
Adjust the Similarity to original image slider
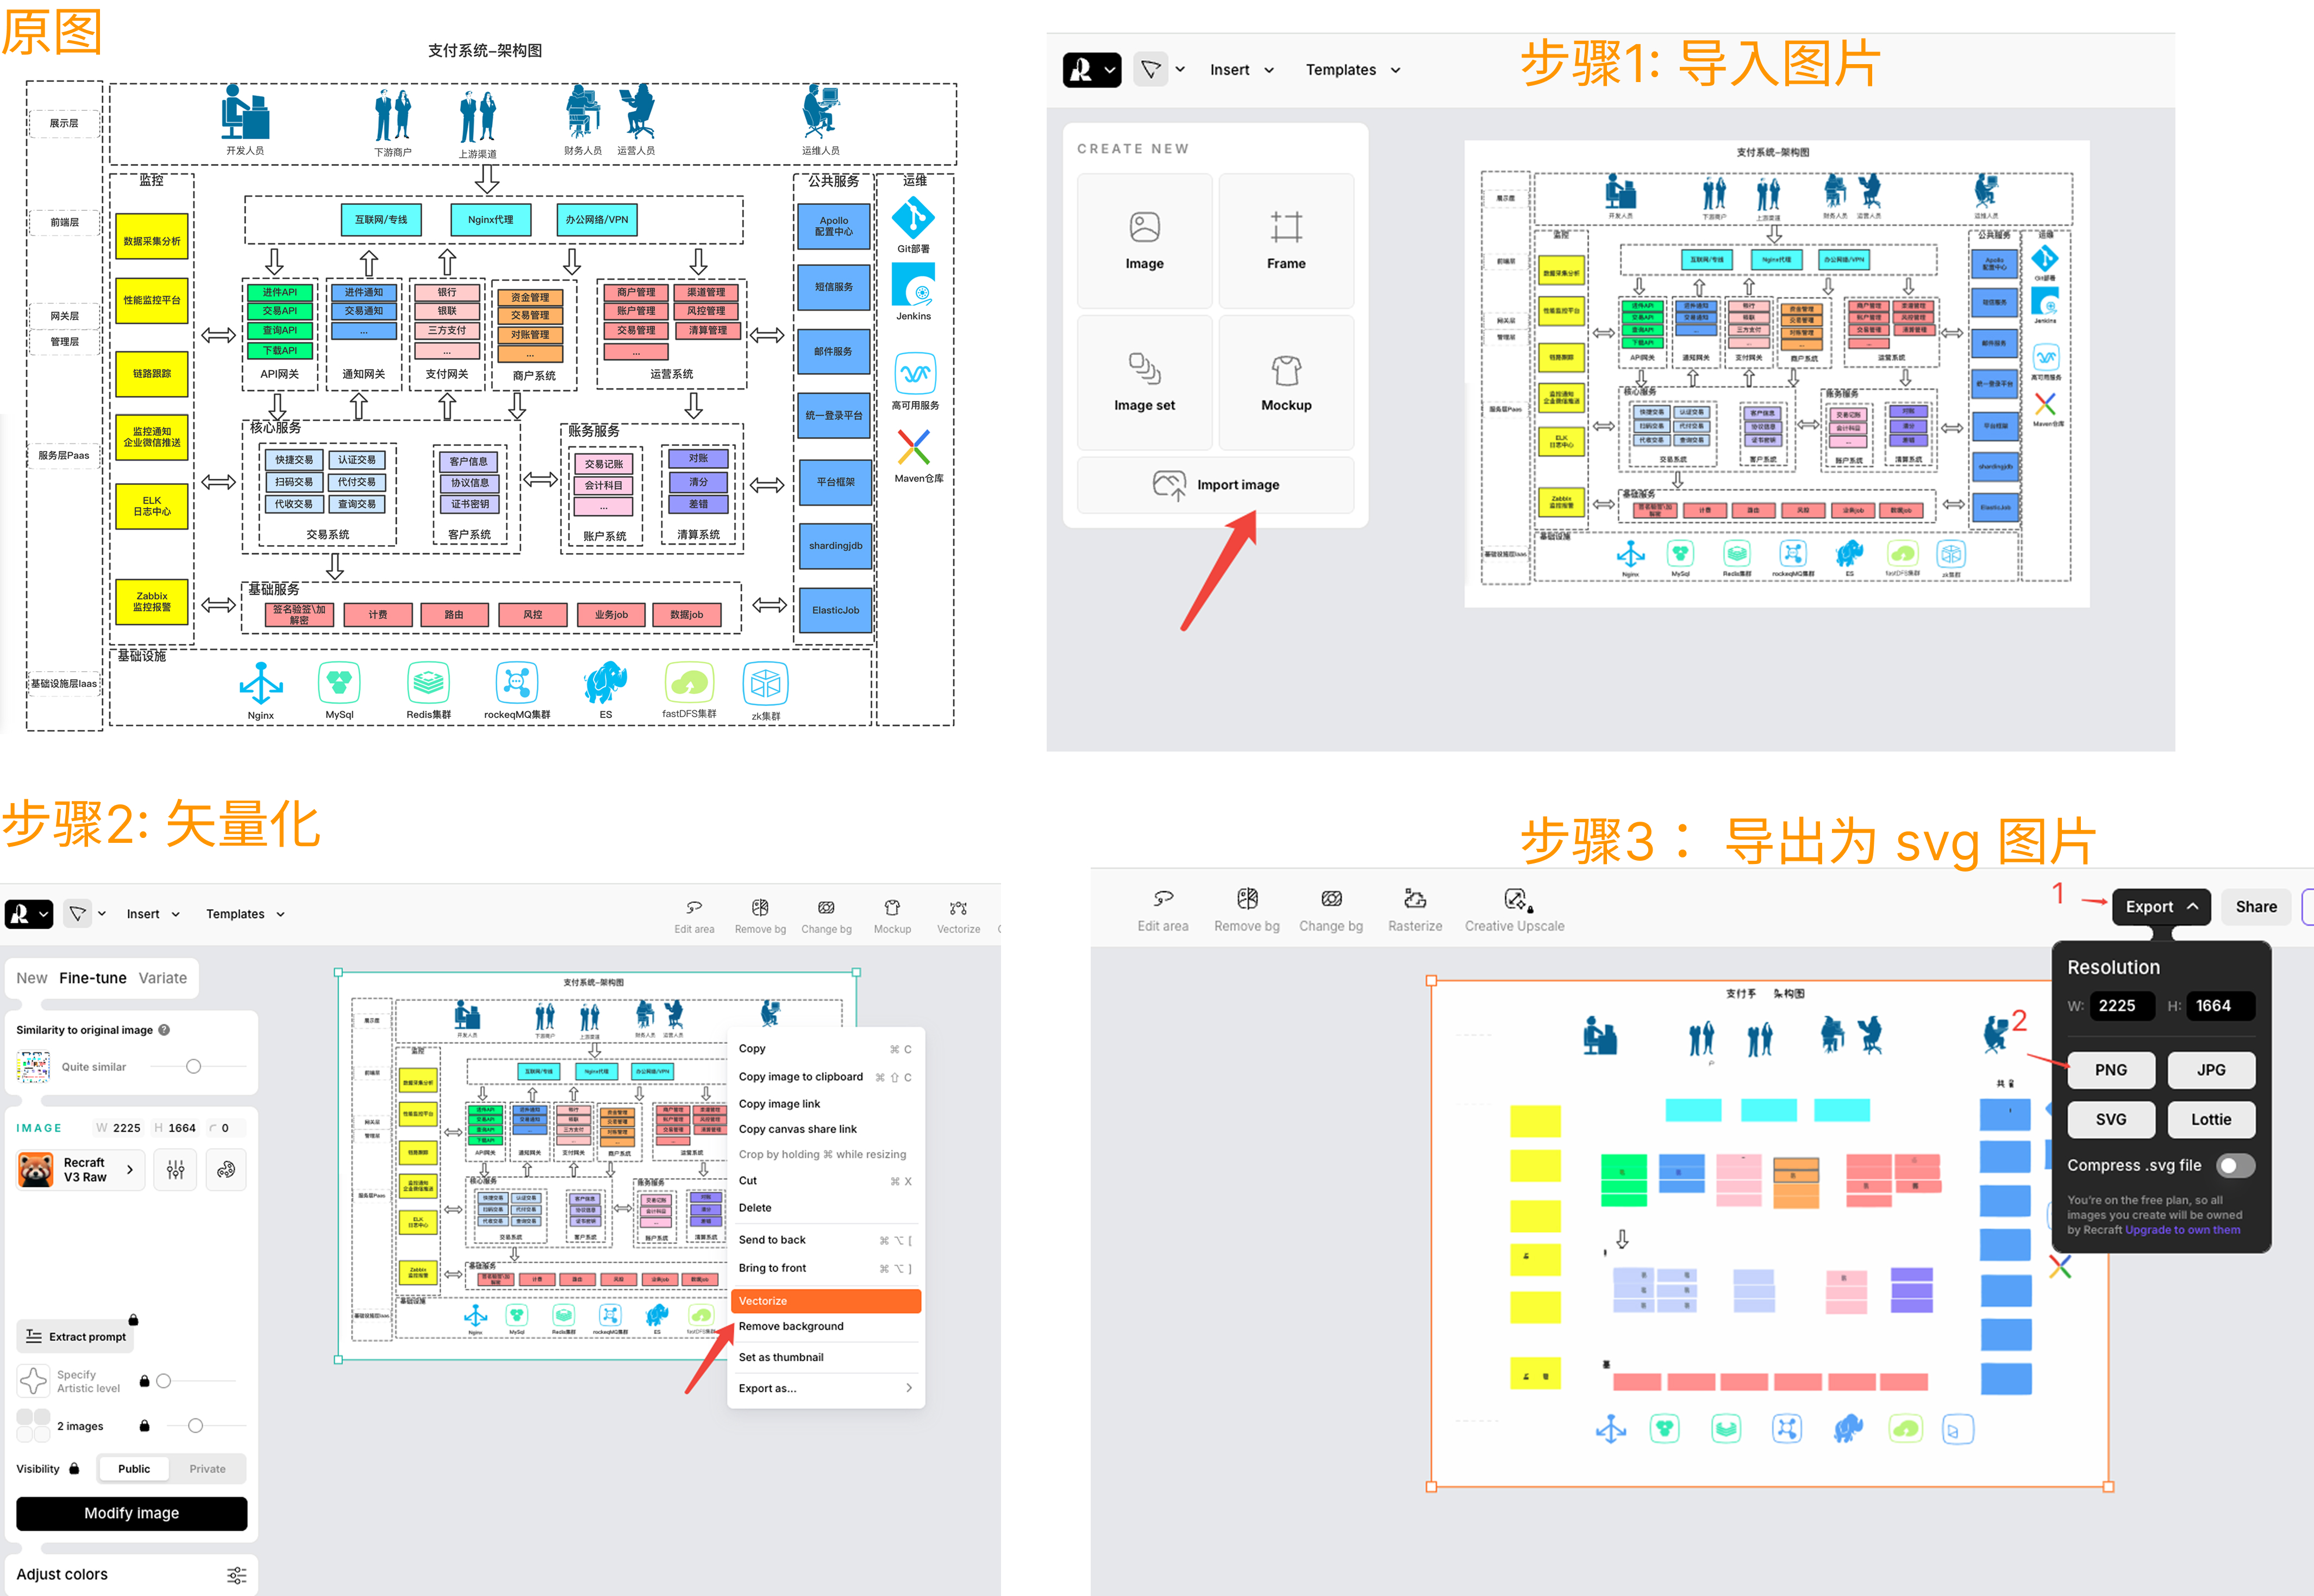click(194, 1067)
